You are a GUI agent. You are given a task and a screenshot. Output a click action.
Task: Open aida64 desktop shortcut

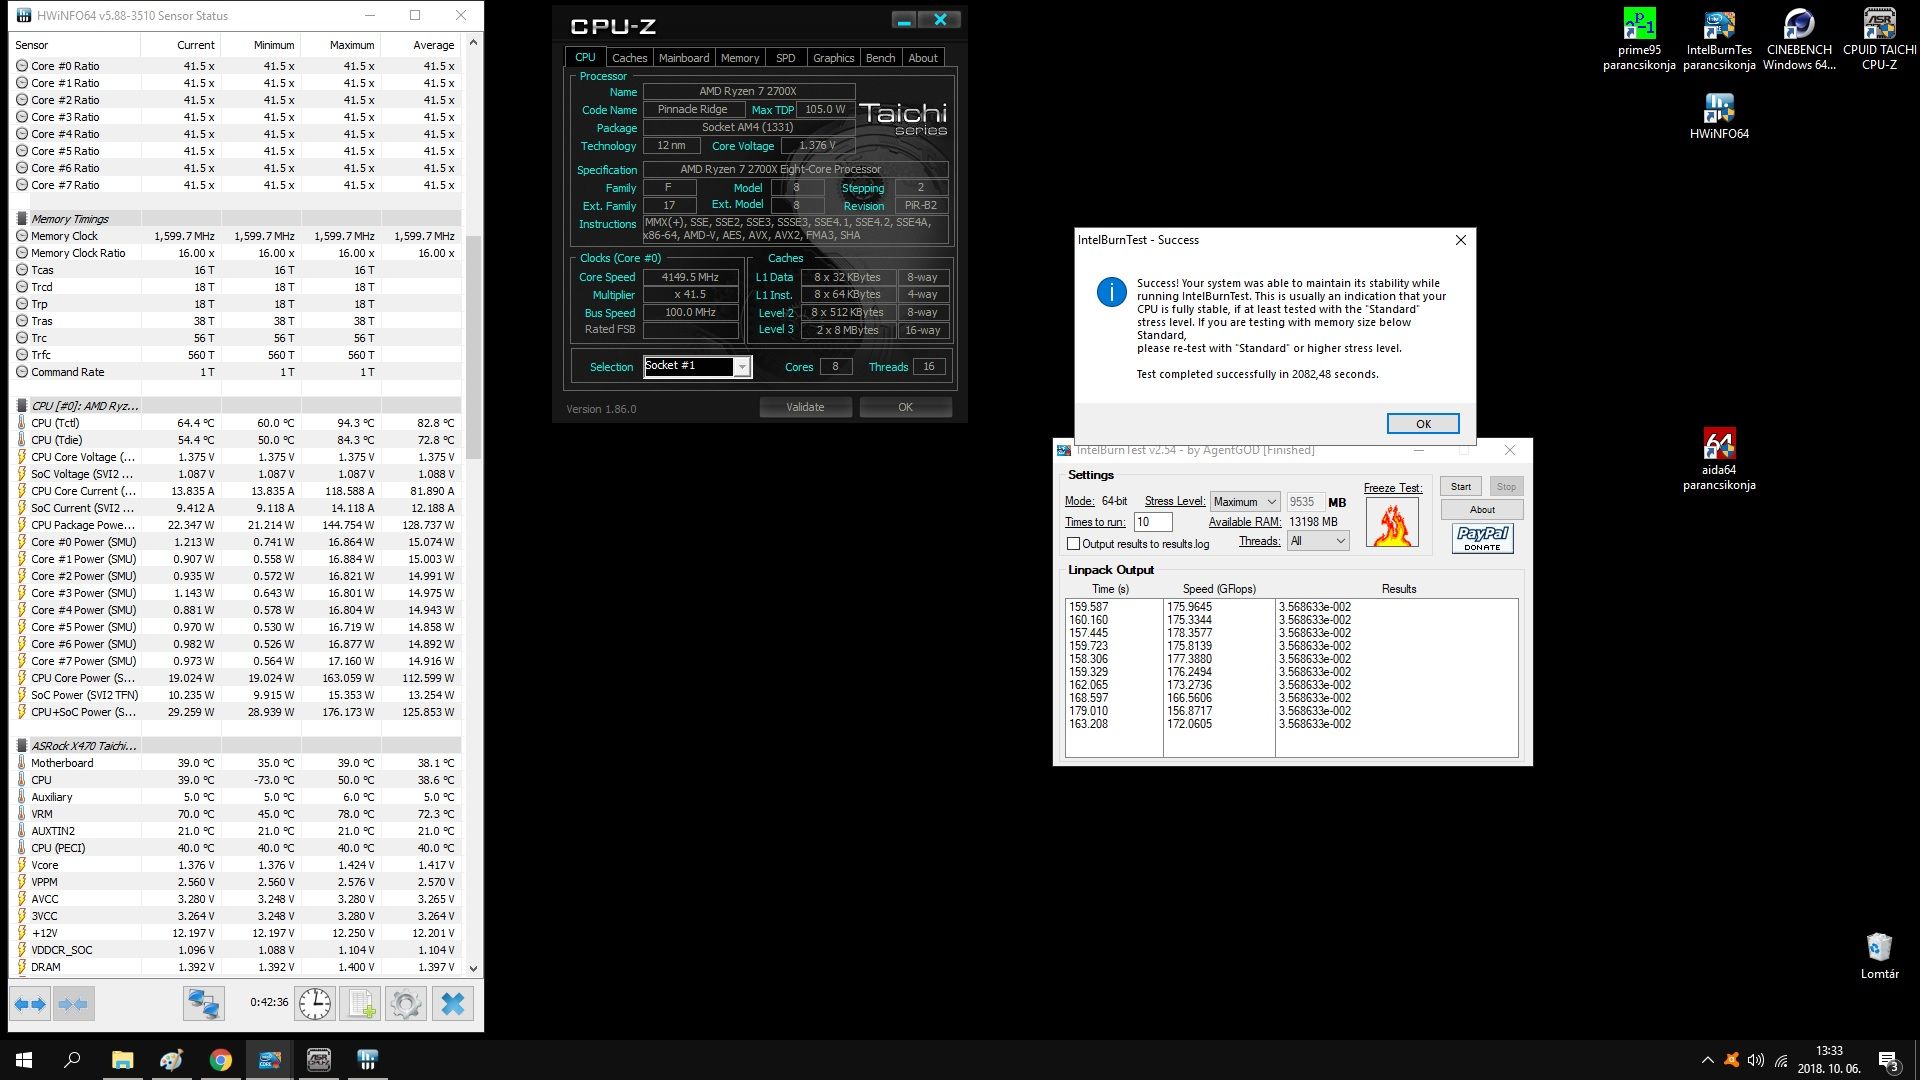click(1719, 460)
